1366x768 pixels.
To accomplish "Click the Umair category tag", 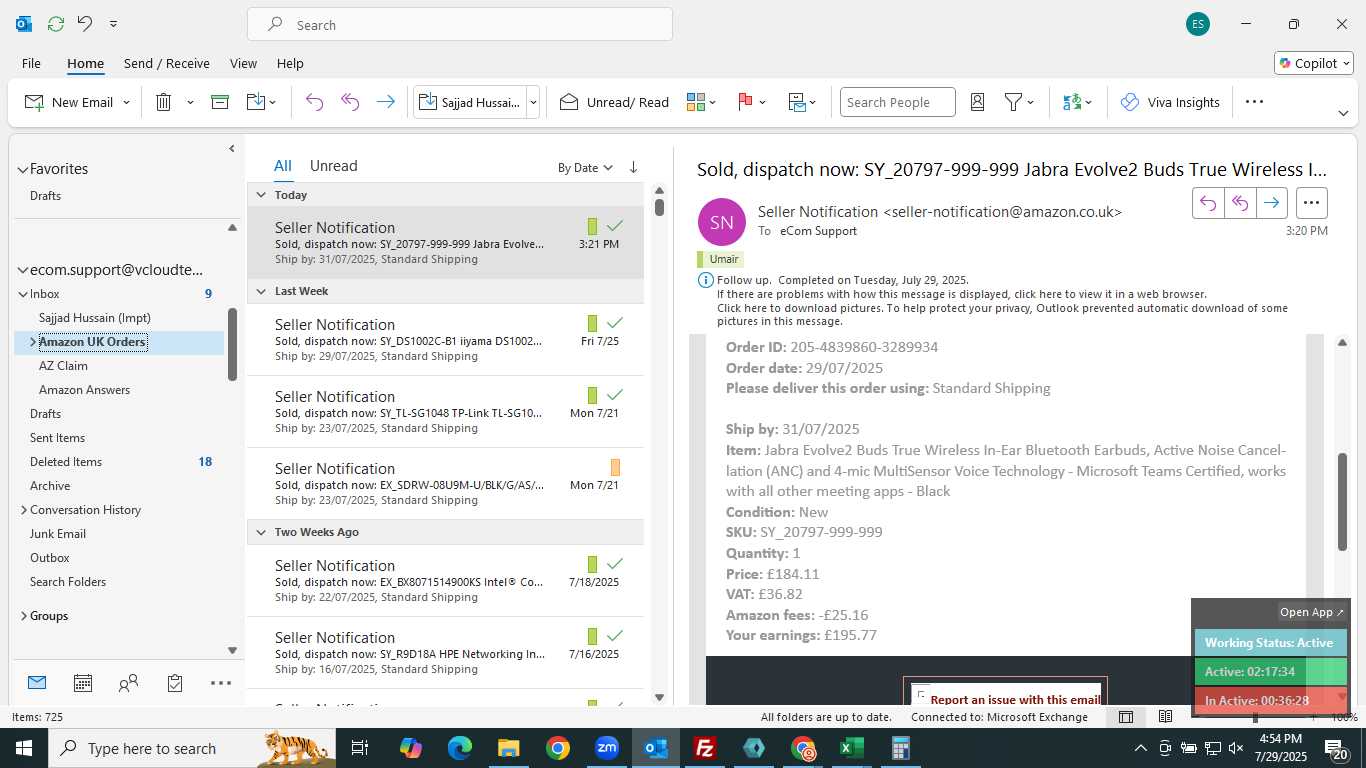I will (x=721, y=259).
